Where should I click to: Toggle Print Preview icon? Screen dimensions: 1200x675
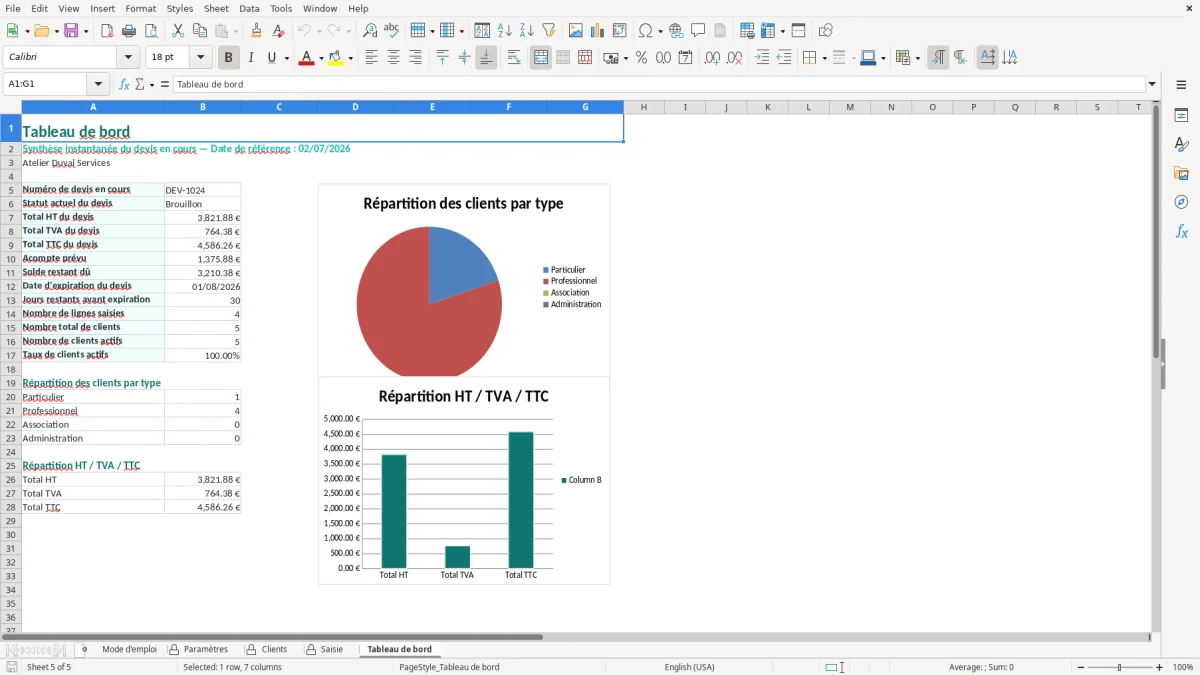(150, 31)
